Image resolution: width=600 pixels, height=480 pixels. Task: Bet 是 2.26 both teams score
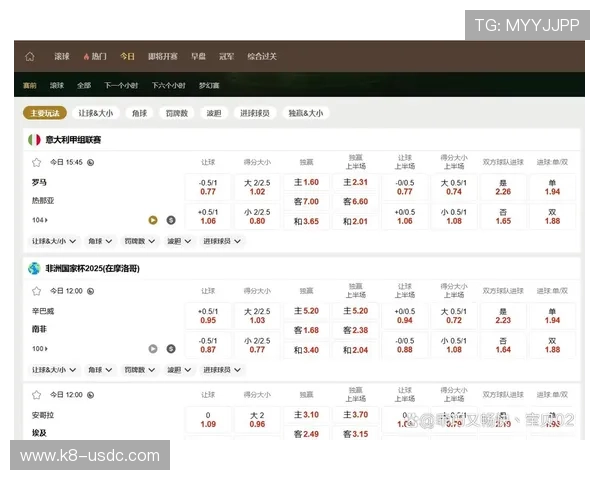click(503, 188)
